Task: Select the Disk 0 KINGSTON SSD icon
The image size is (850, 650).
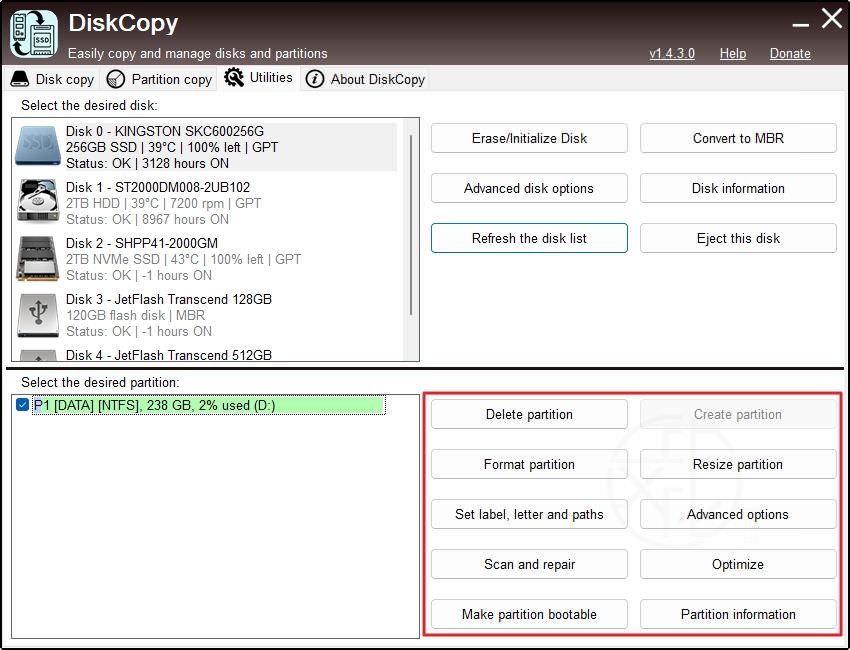Action: coord(38,147)
